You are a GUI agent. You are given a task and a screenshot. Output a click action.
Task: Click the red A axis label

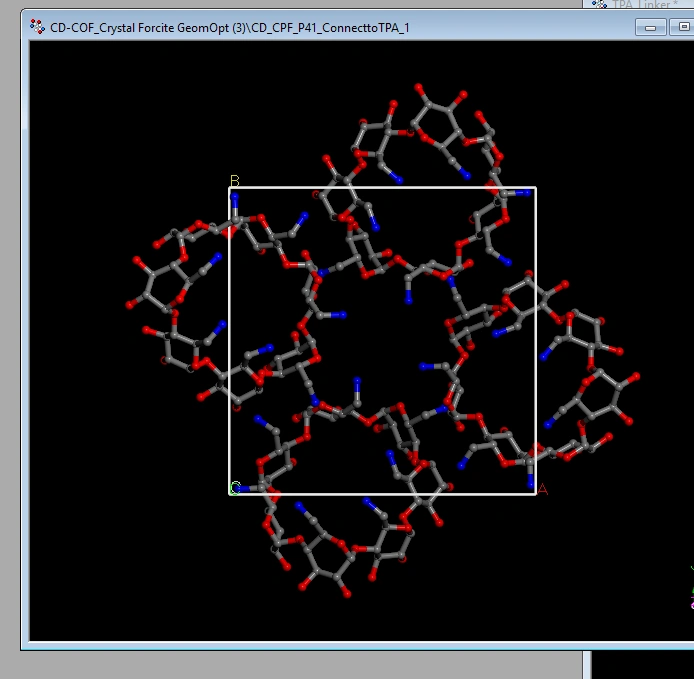(x=543, y=490)
